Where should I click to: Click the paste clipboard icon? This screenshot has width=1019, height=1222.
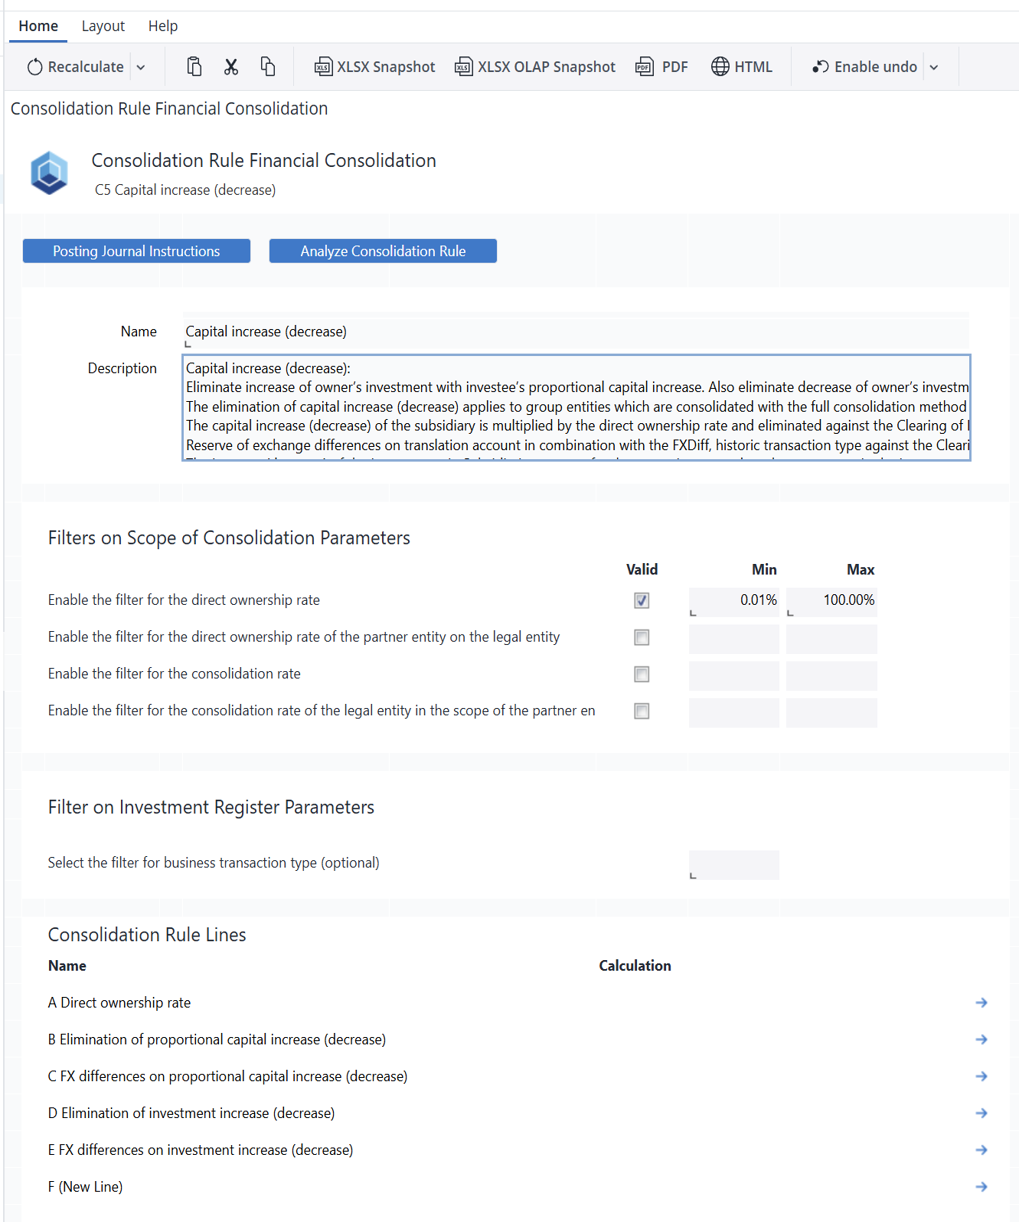(194, 67)
